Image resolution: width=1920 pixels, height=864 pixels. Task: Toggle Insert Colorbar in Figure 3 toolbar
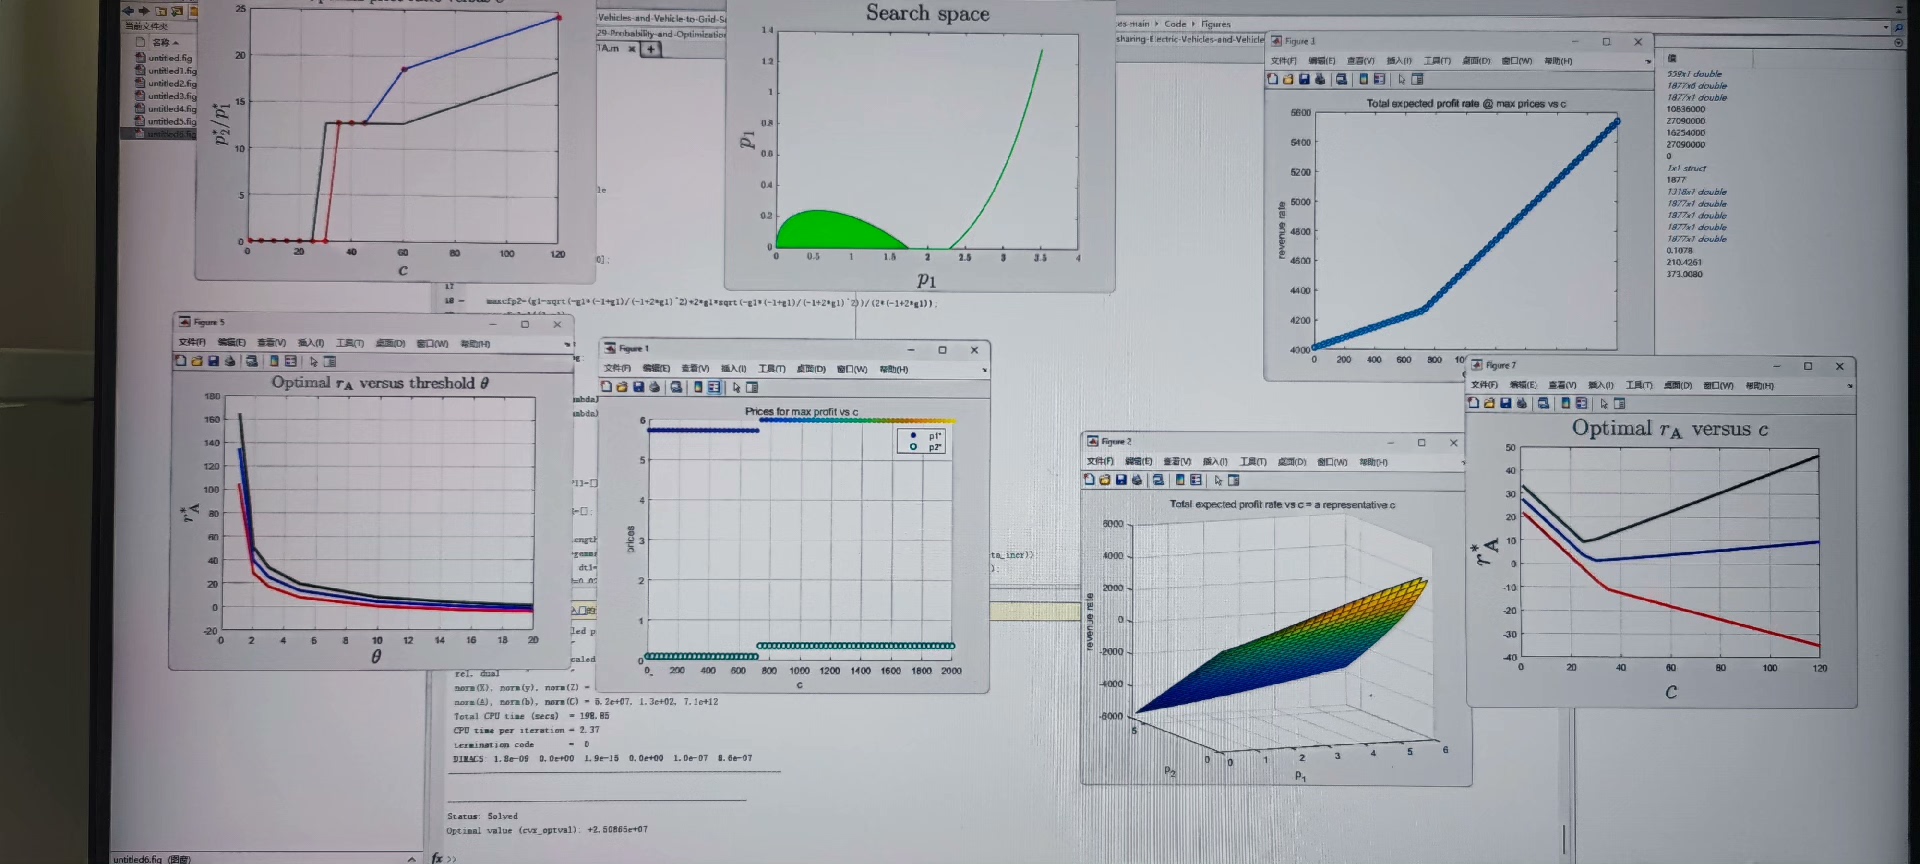point(1364,79)
